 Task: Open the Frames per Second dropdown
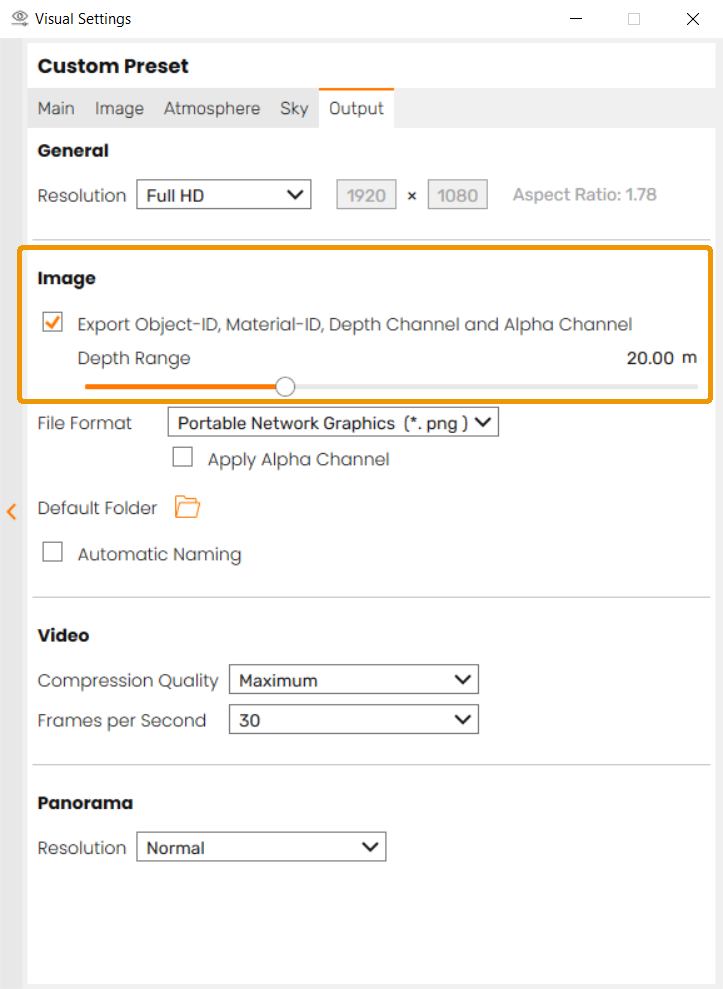click(x=353, y=720)
